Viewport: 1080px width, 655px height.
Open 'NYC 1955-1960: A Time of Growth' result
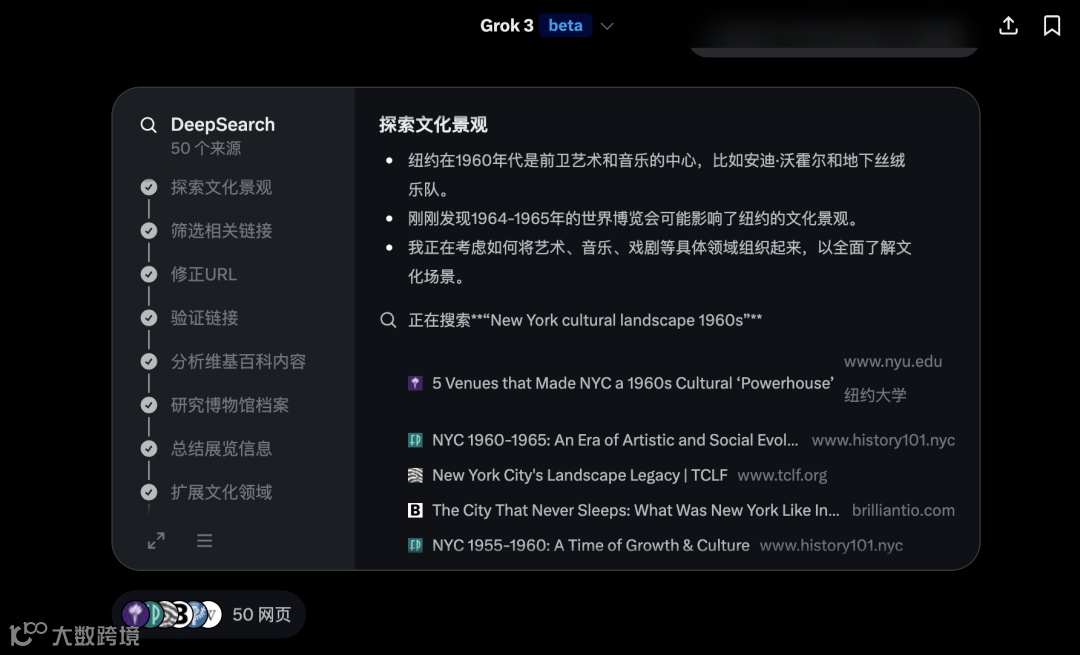pos(590,545)
